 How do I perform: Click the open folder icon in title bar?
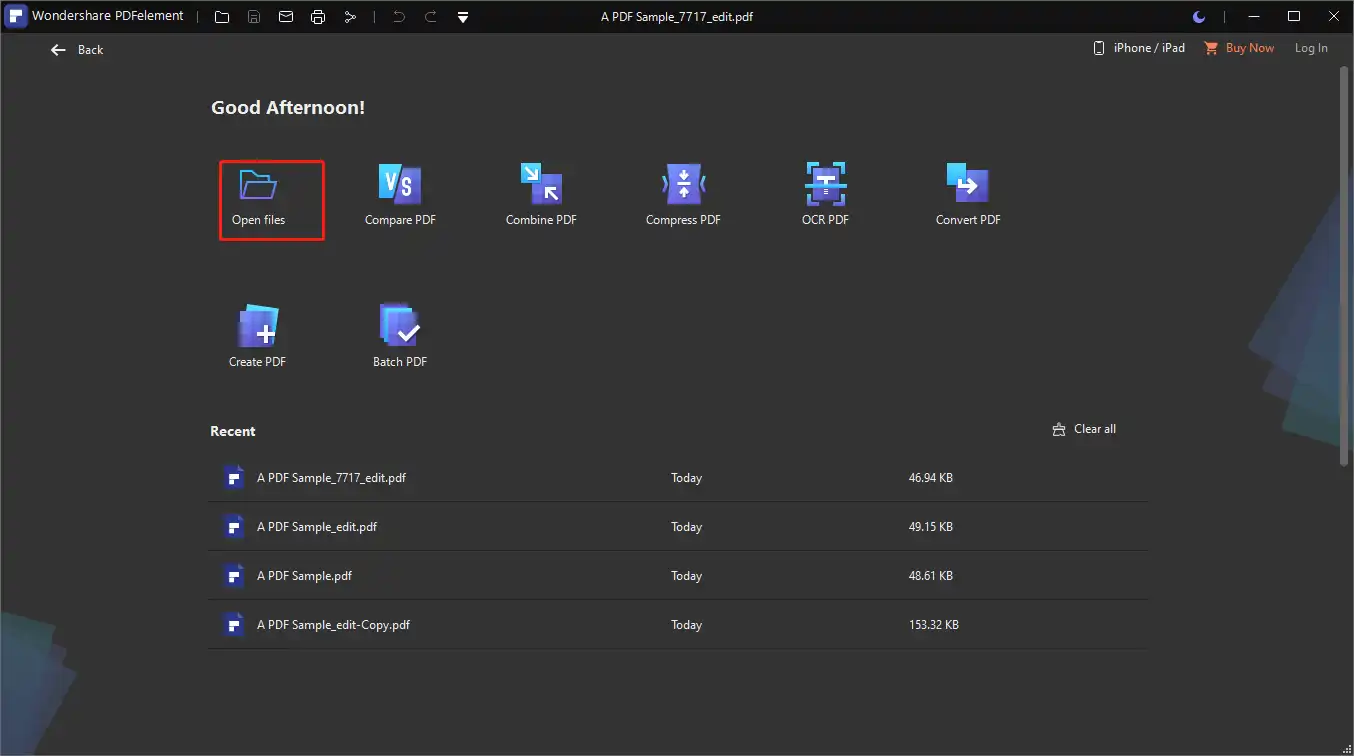(x=222, y=17)
